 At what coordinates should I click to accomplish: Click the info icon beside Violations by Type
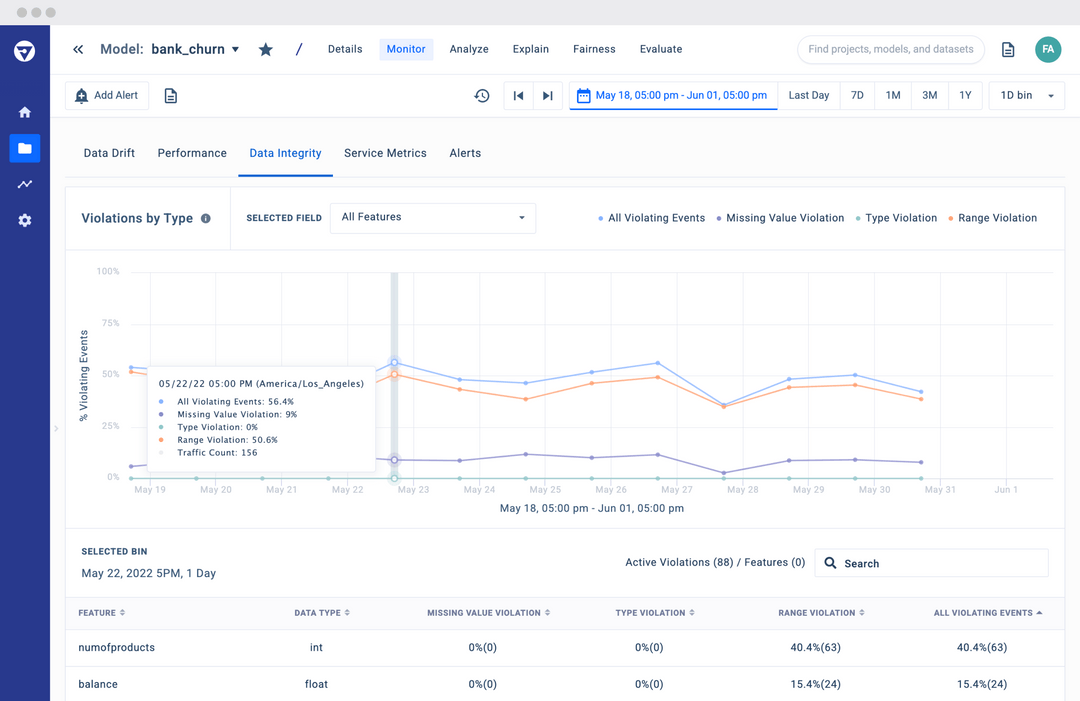207,217
